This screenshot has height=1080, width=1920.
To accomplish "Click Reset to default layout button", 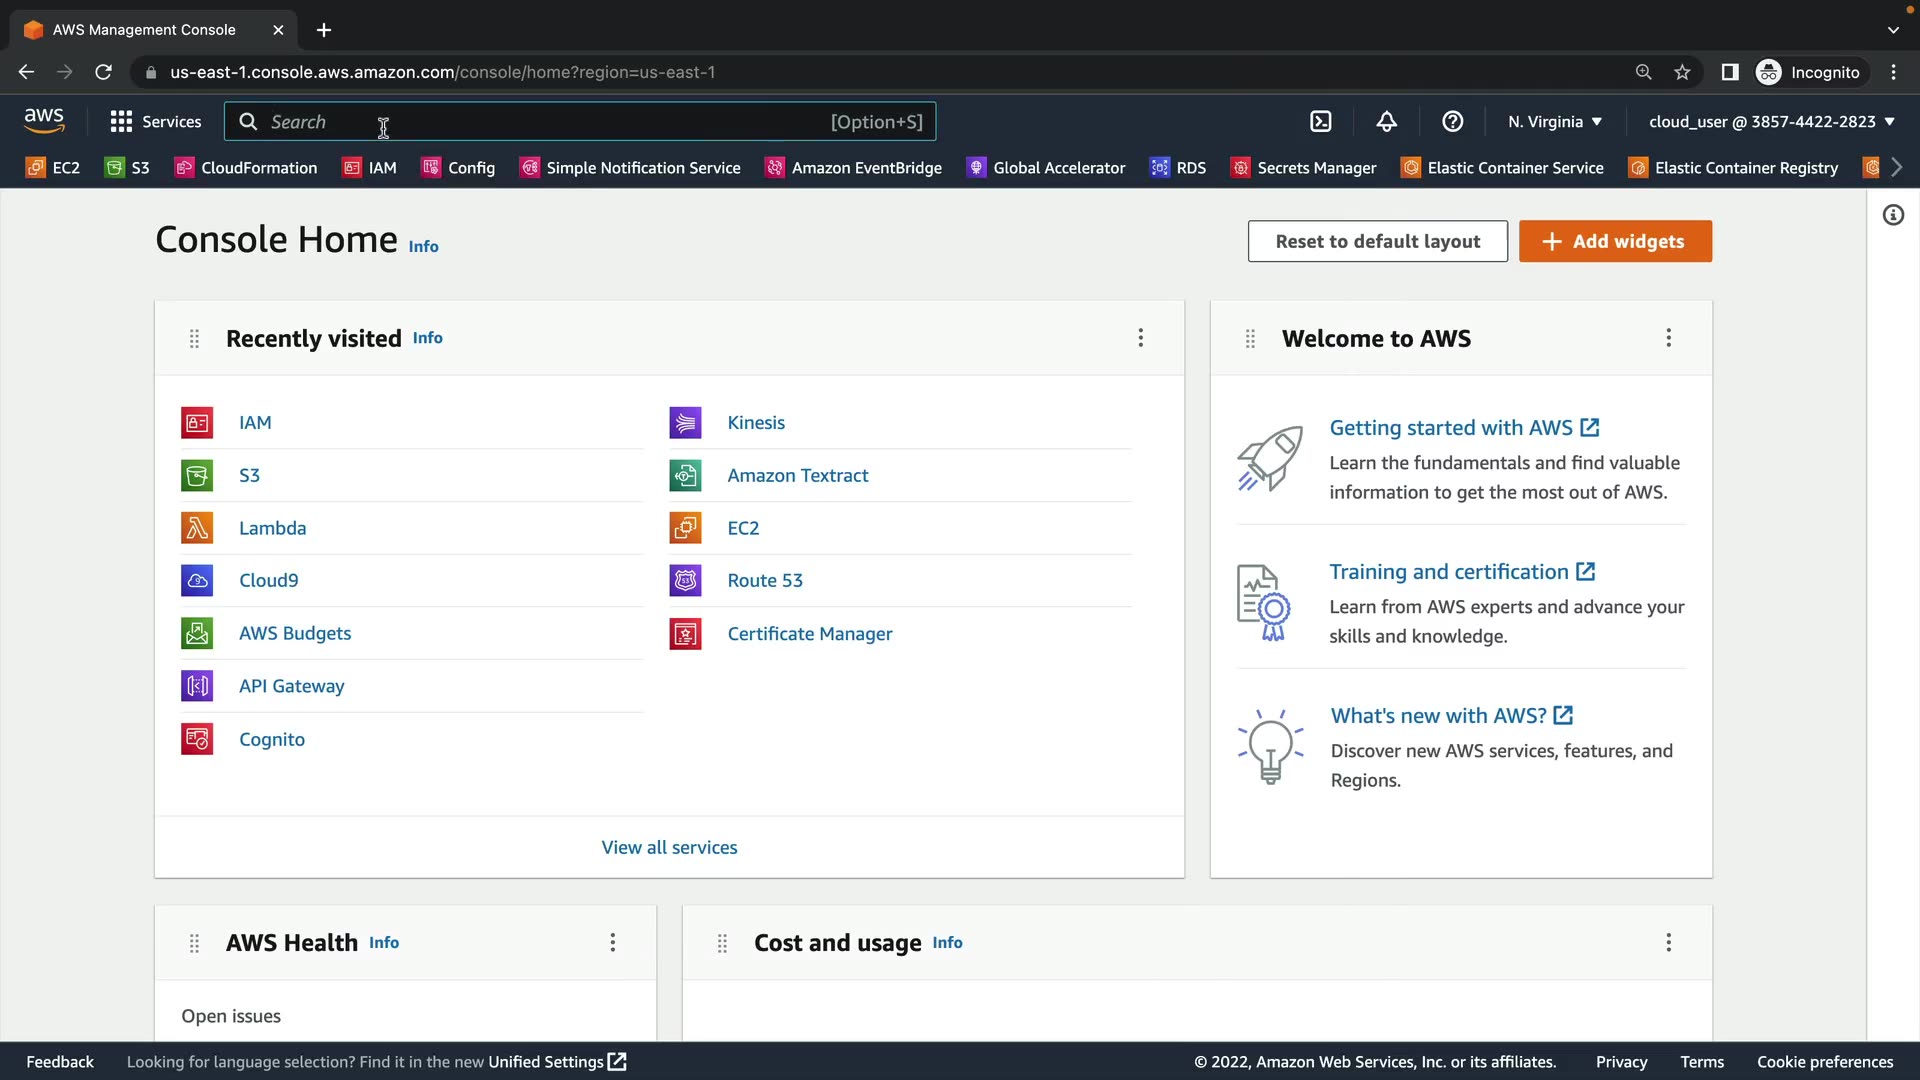I will [1377, 241].
